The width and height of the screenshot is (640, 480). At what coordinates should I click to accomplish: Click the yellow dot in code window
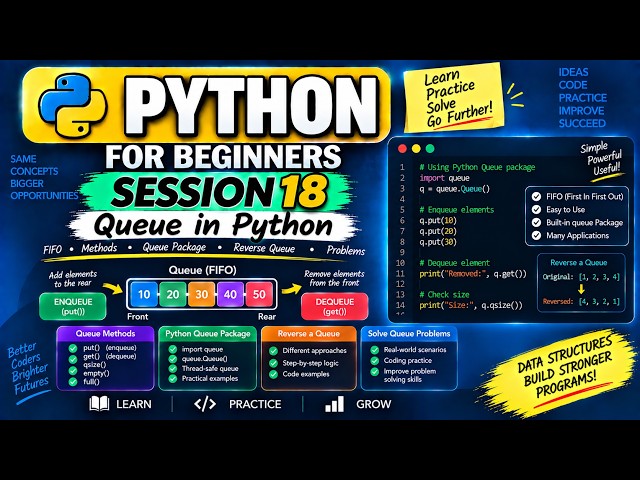click(x=416, y=149)
